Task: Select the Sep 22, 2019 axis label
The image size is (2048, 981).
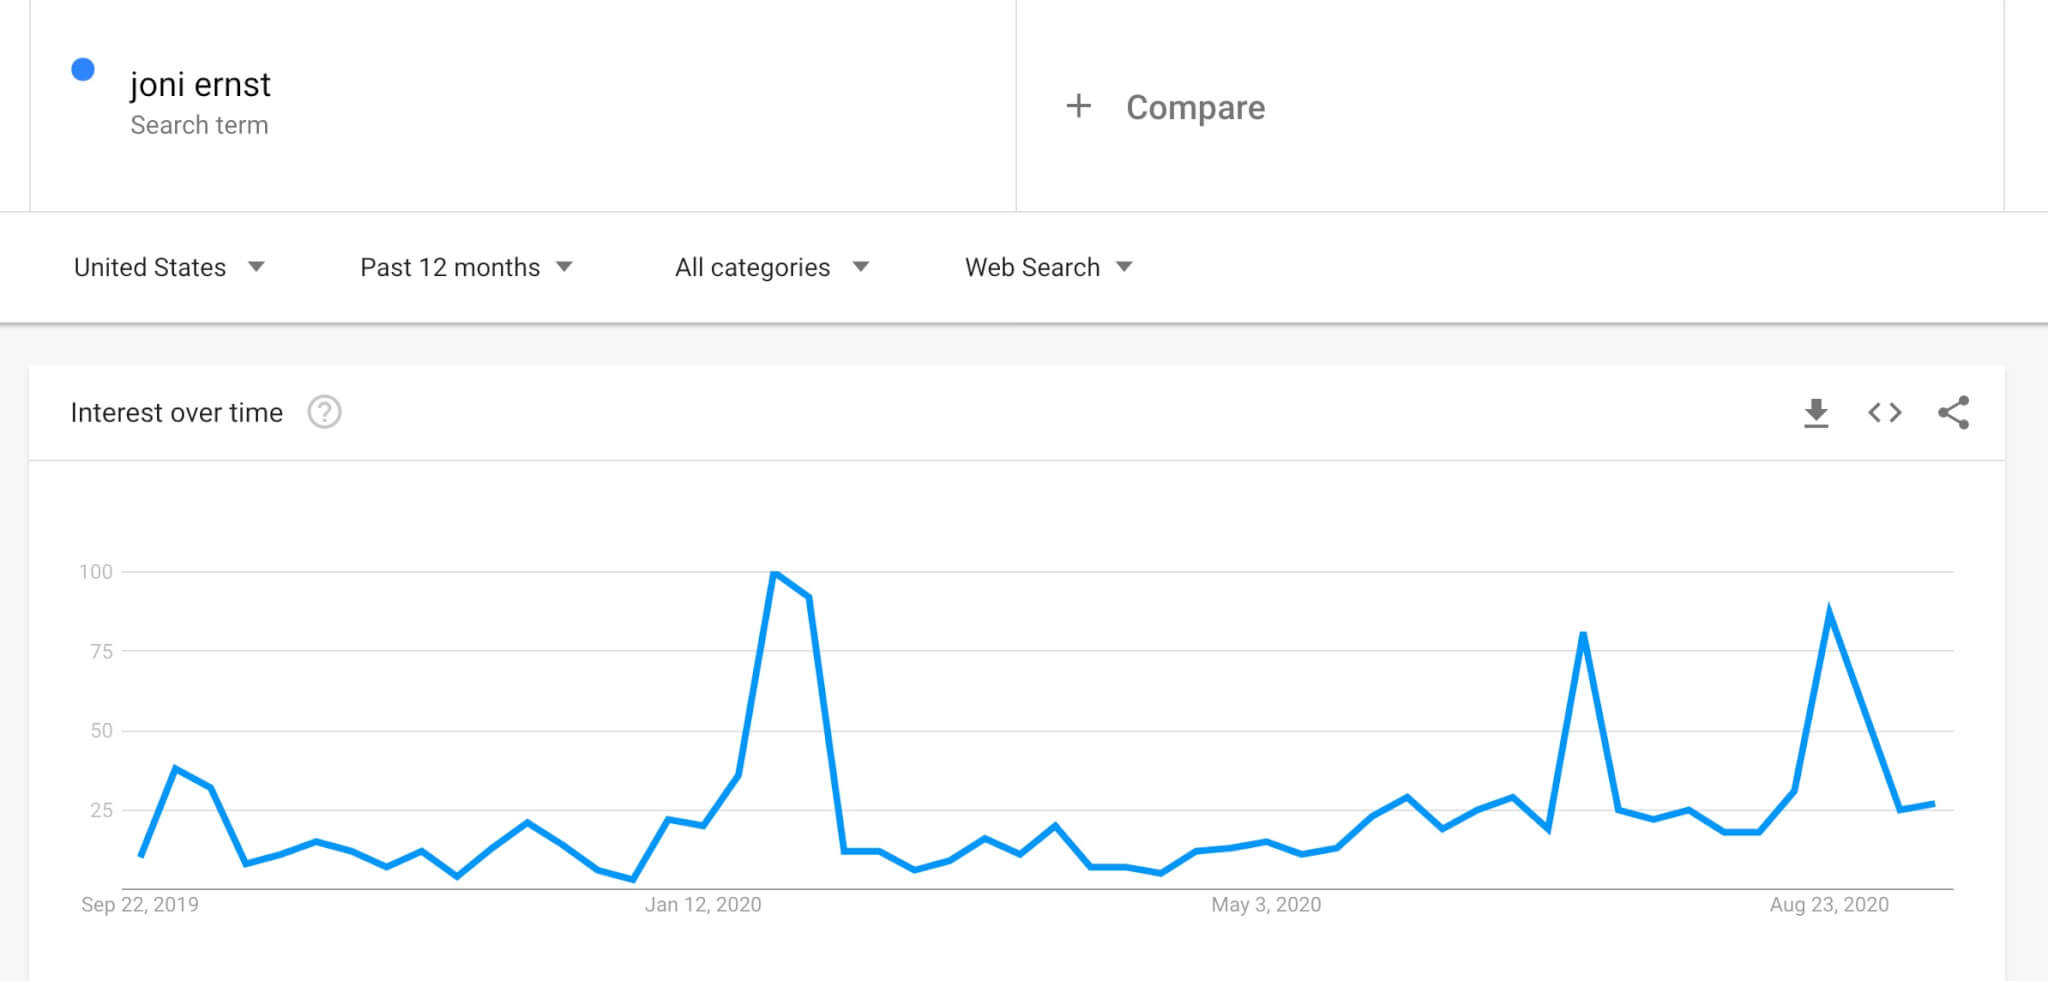Action: point(140,905)
